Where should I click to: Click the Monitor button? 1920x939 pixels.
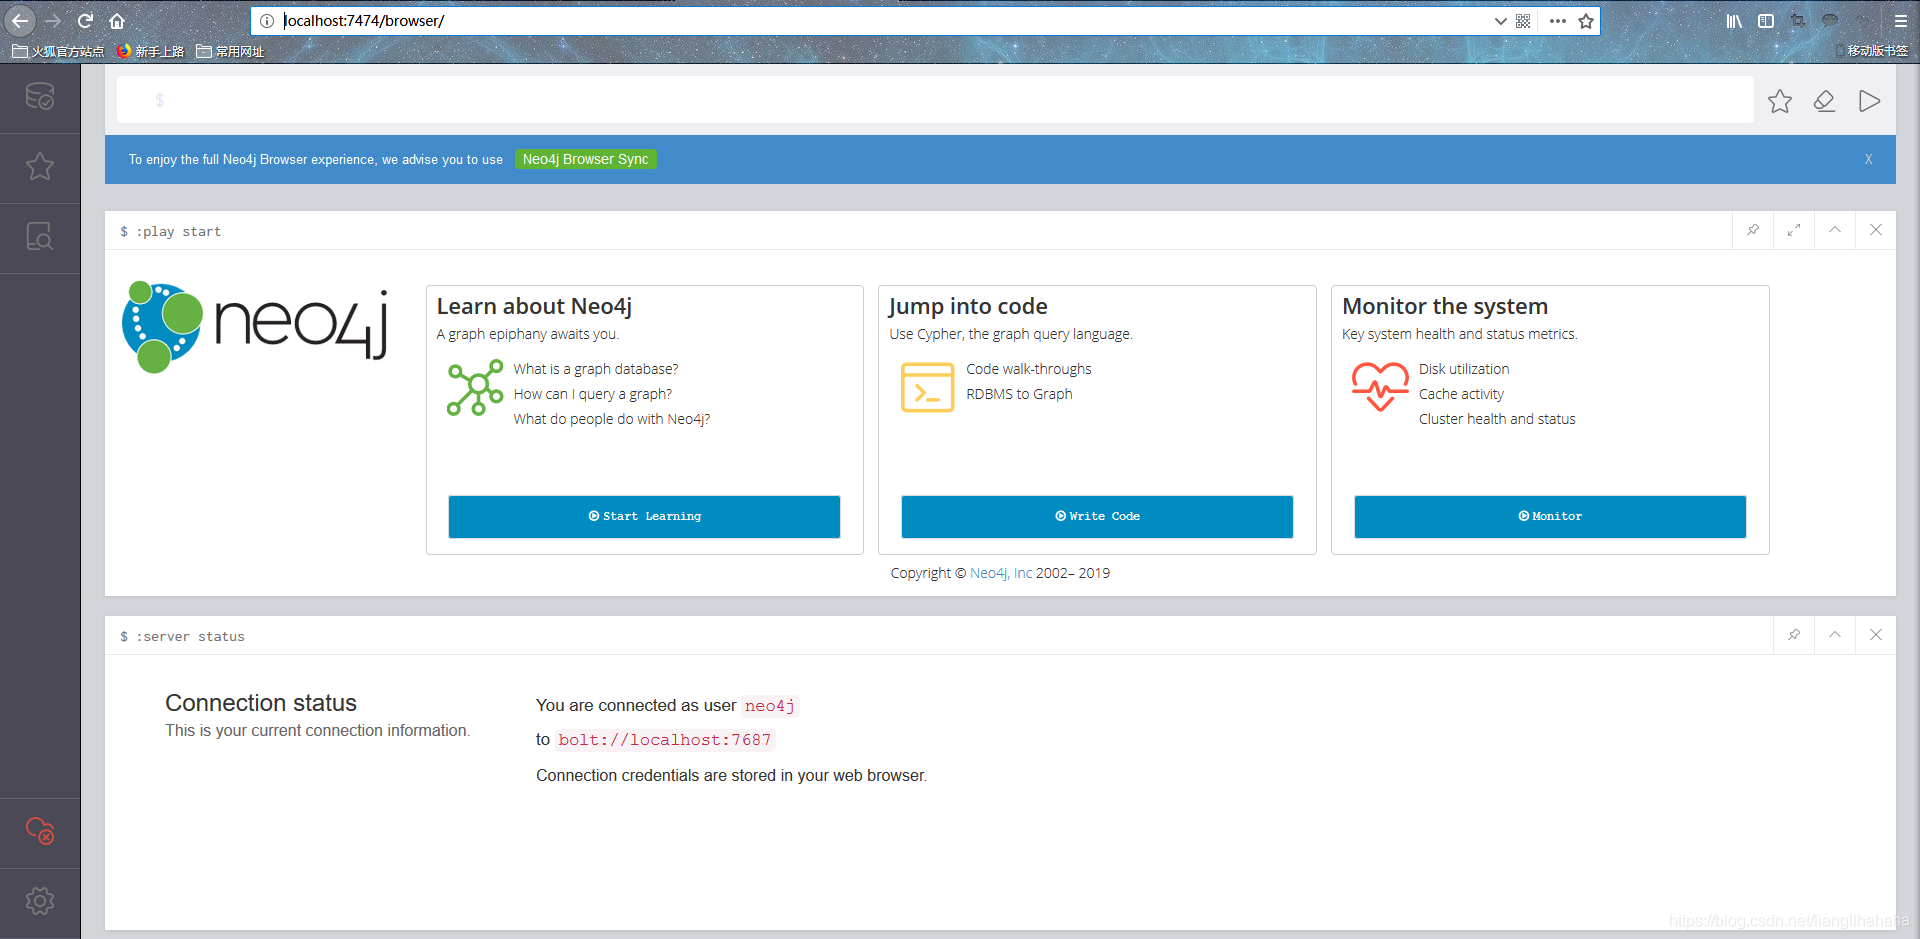click(1550, 516)
